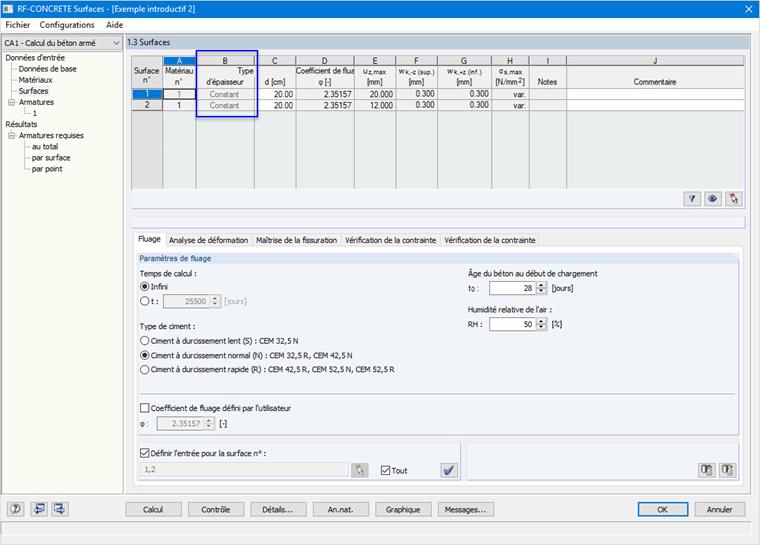This screenshot has height=545, width=760.
Task: Click the eye view mode icon
Action: [712, 199]
